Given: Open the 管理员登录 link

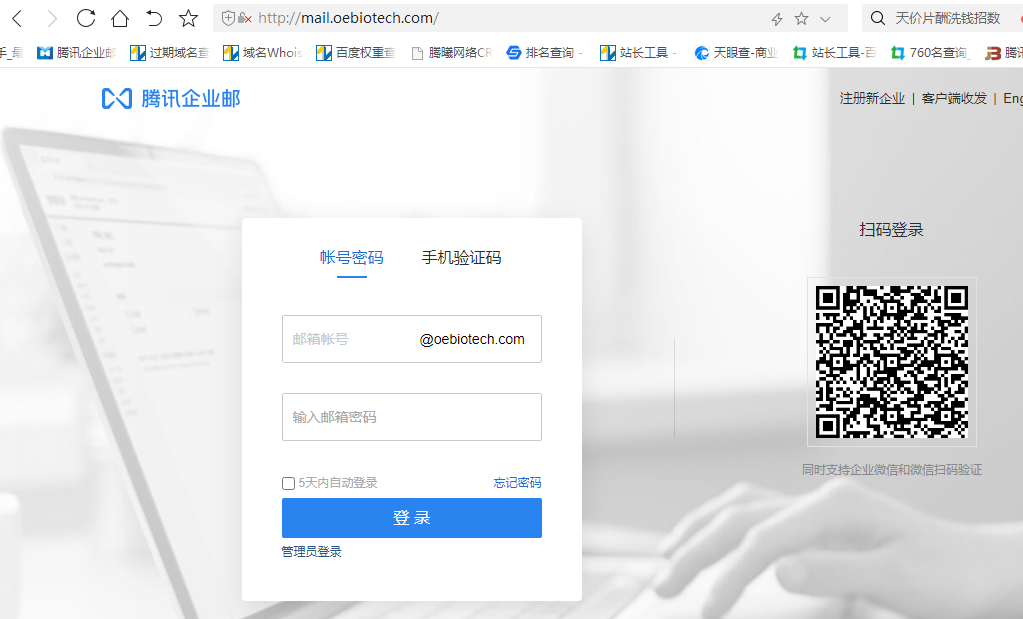Looking at the screenshot, I should 311,551.
